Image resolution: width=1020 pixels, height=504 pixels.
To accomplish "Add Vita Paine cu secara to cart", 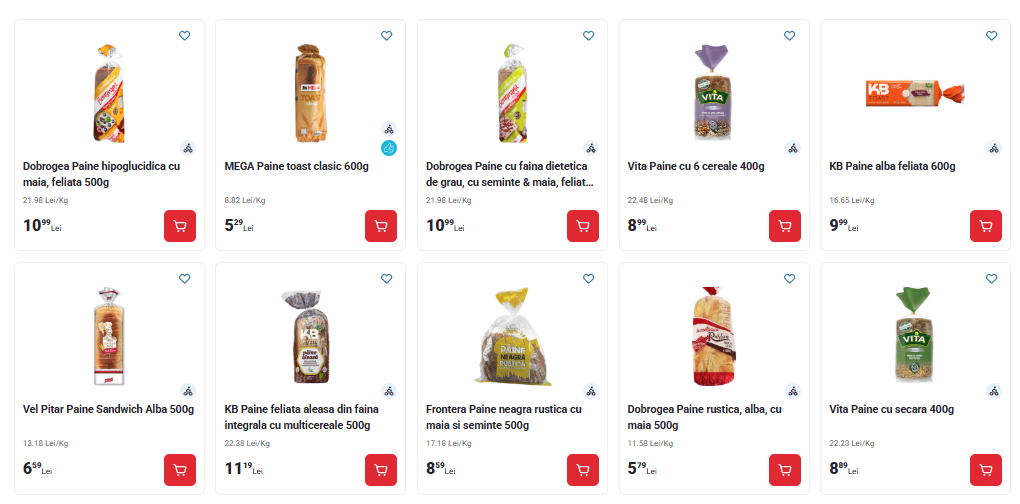I will 986,470.
